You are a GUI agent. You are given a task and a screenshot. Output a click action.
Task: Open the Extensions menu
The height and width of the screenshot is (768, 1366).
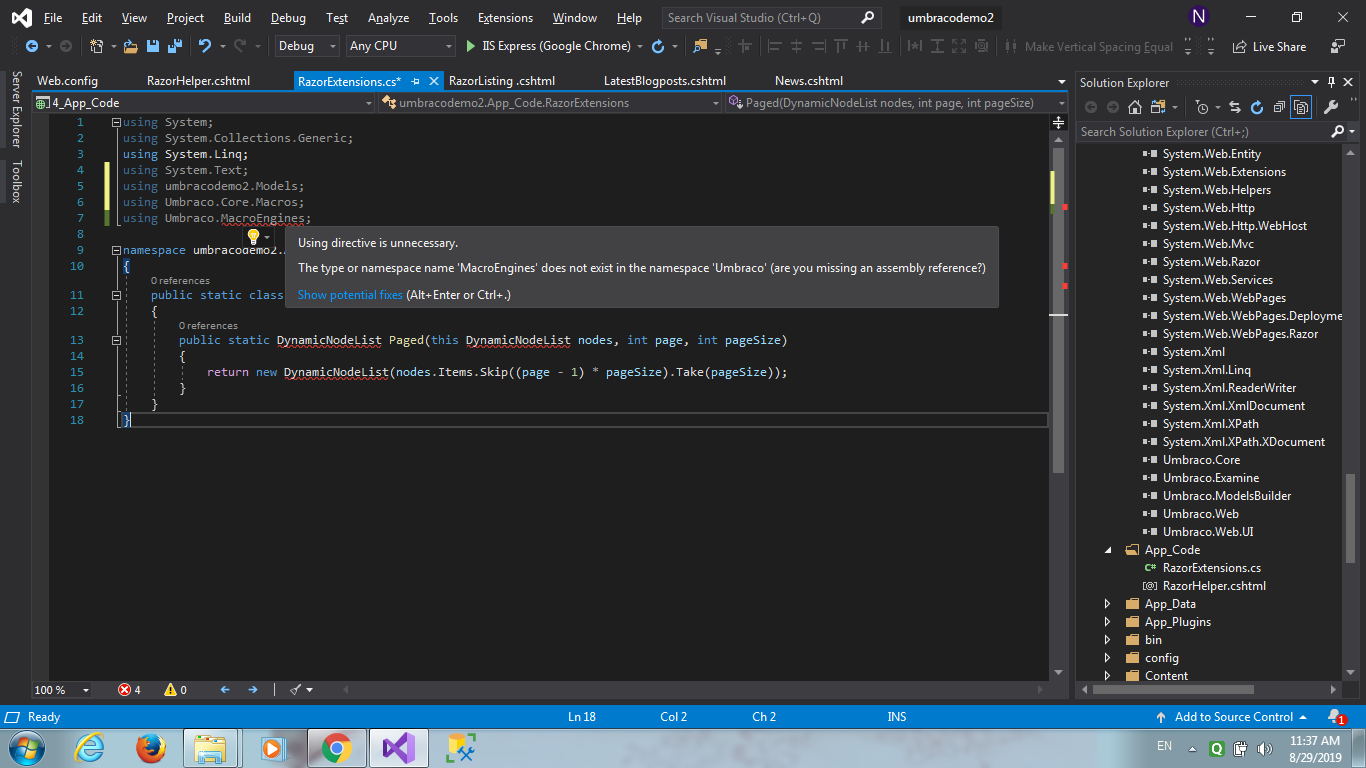click(x=505, y=18)
